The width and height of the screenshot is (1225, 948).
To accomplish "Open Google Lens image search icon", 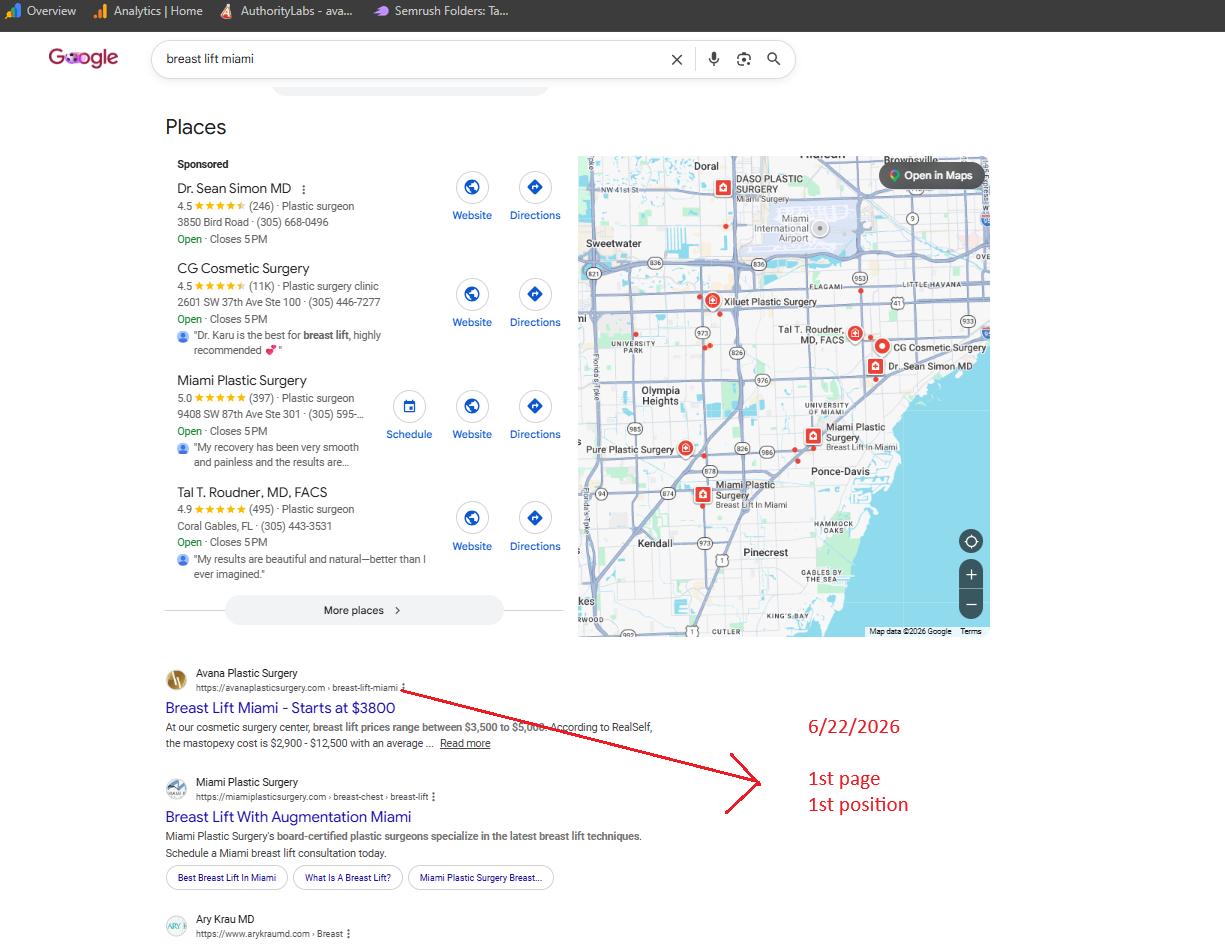I will (744, 59).
